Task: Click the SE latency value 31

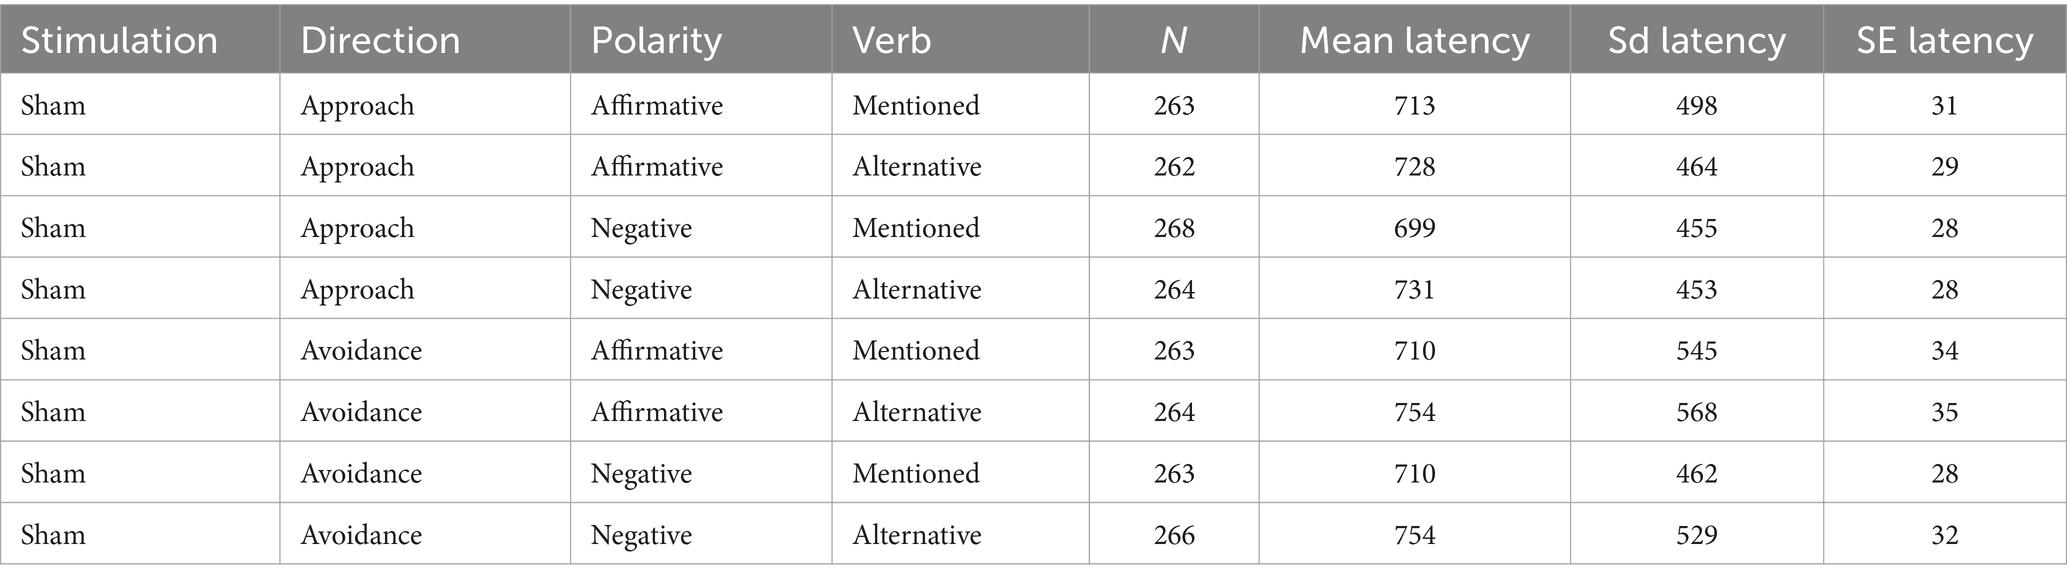Action: tap(1944, 105)
